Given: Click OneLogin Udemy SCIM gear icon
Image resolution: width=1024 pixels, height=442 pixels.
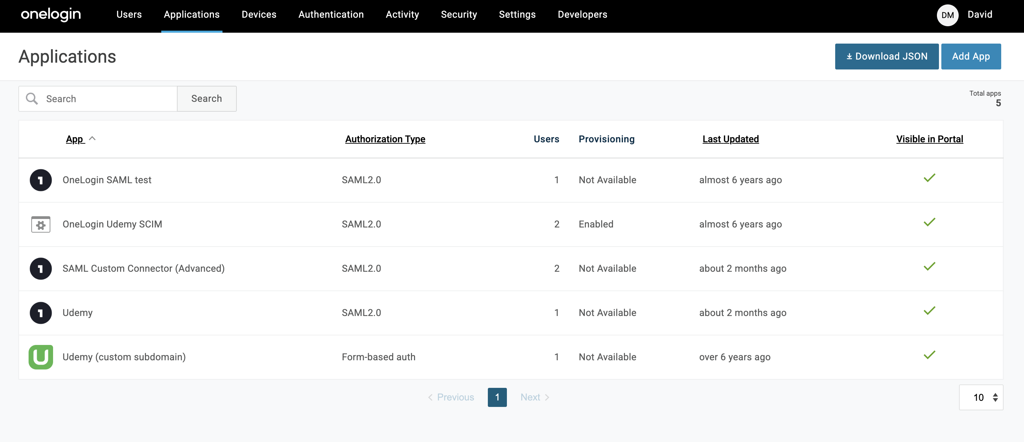Looking at the screenshot, I should click(40, 224).
